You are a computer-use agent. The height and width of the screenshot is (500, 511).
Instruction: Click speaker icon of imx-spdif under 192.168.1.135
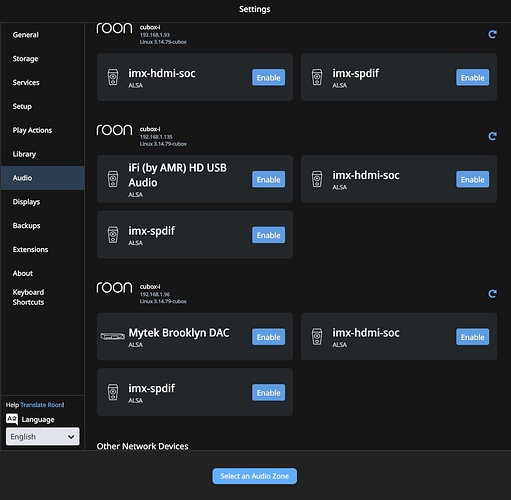[x=113, y=235]
